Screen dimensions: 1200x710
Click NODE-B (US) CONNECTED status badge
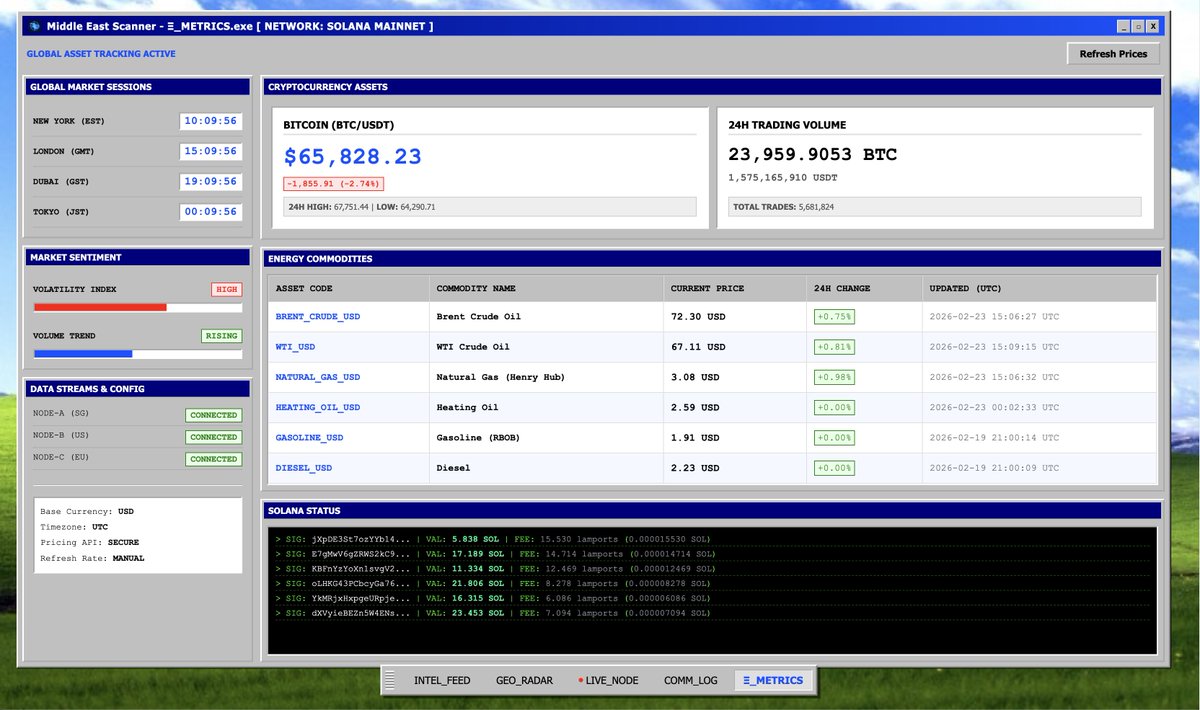[214, 437]
